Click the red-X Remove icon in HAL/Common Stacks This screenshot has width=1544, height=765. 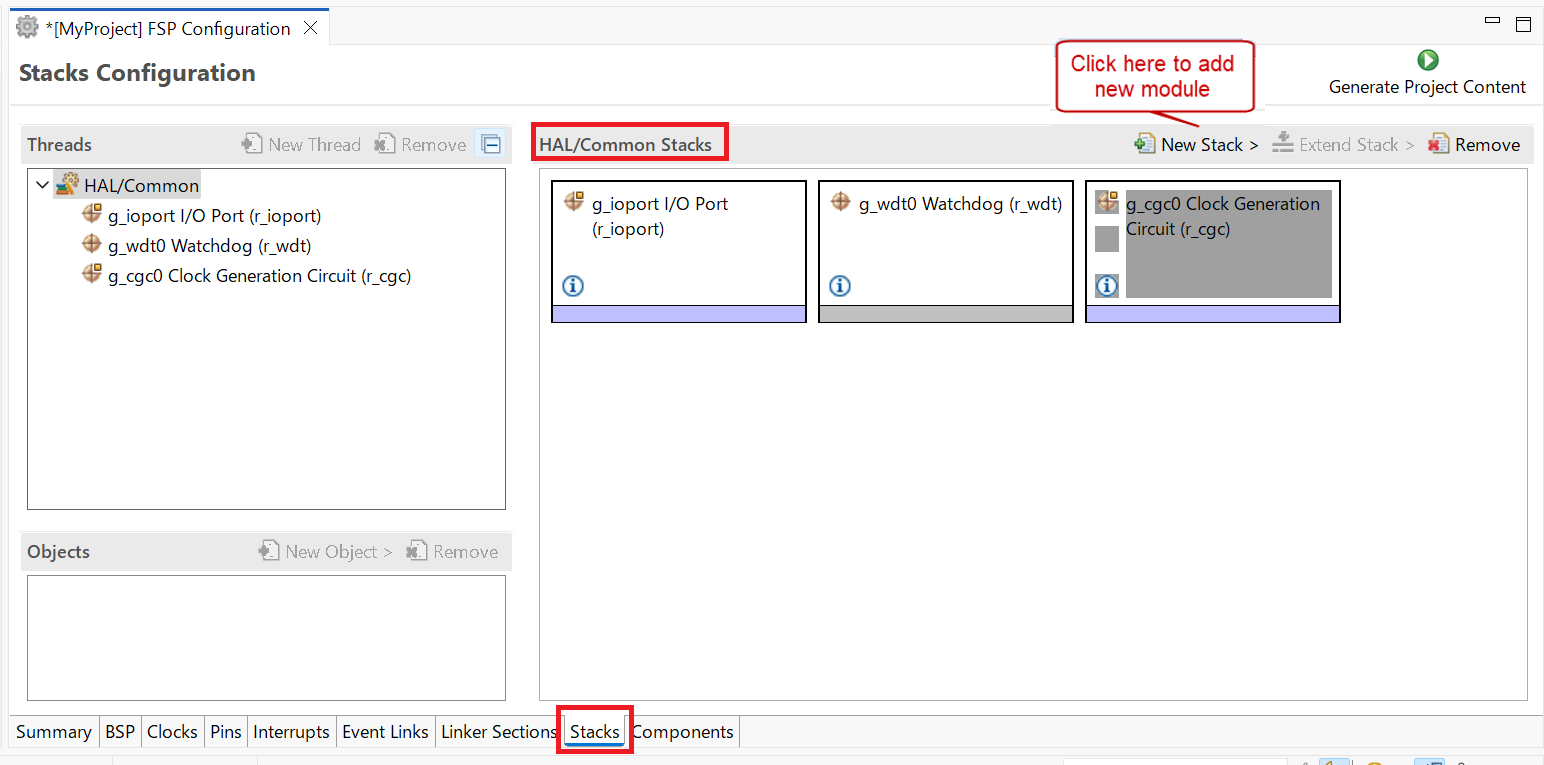tap(1439, 144)
